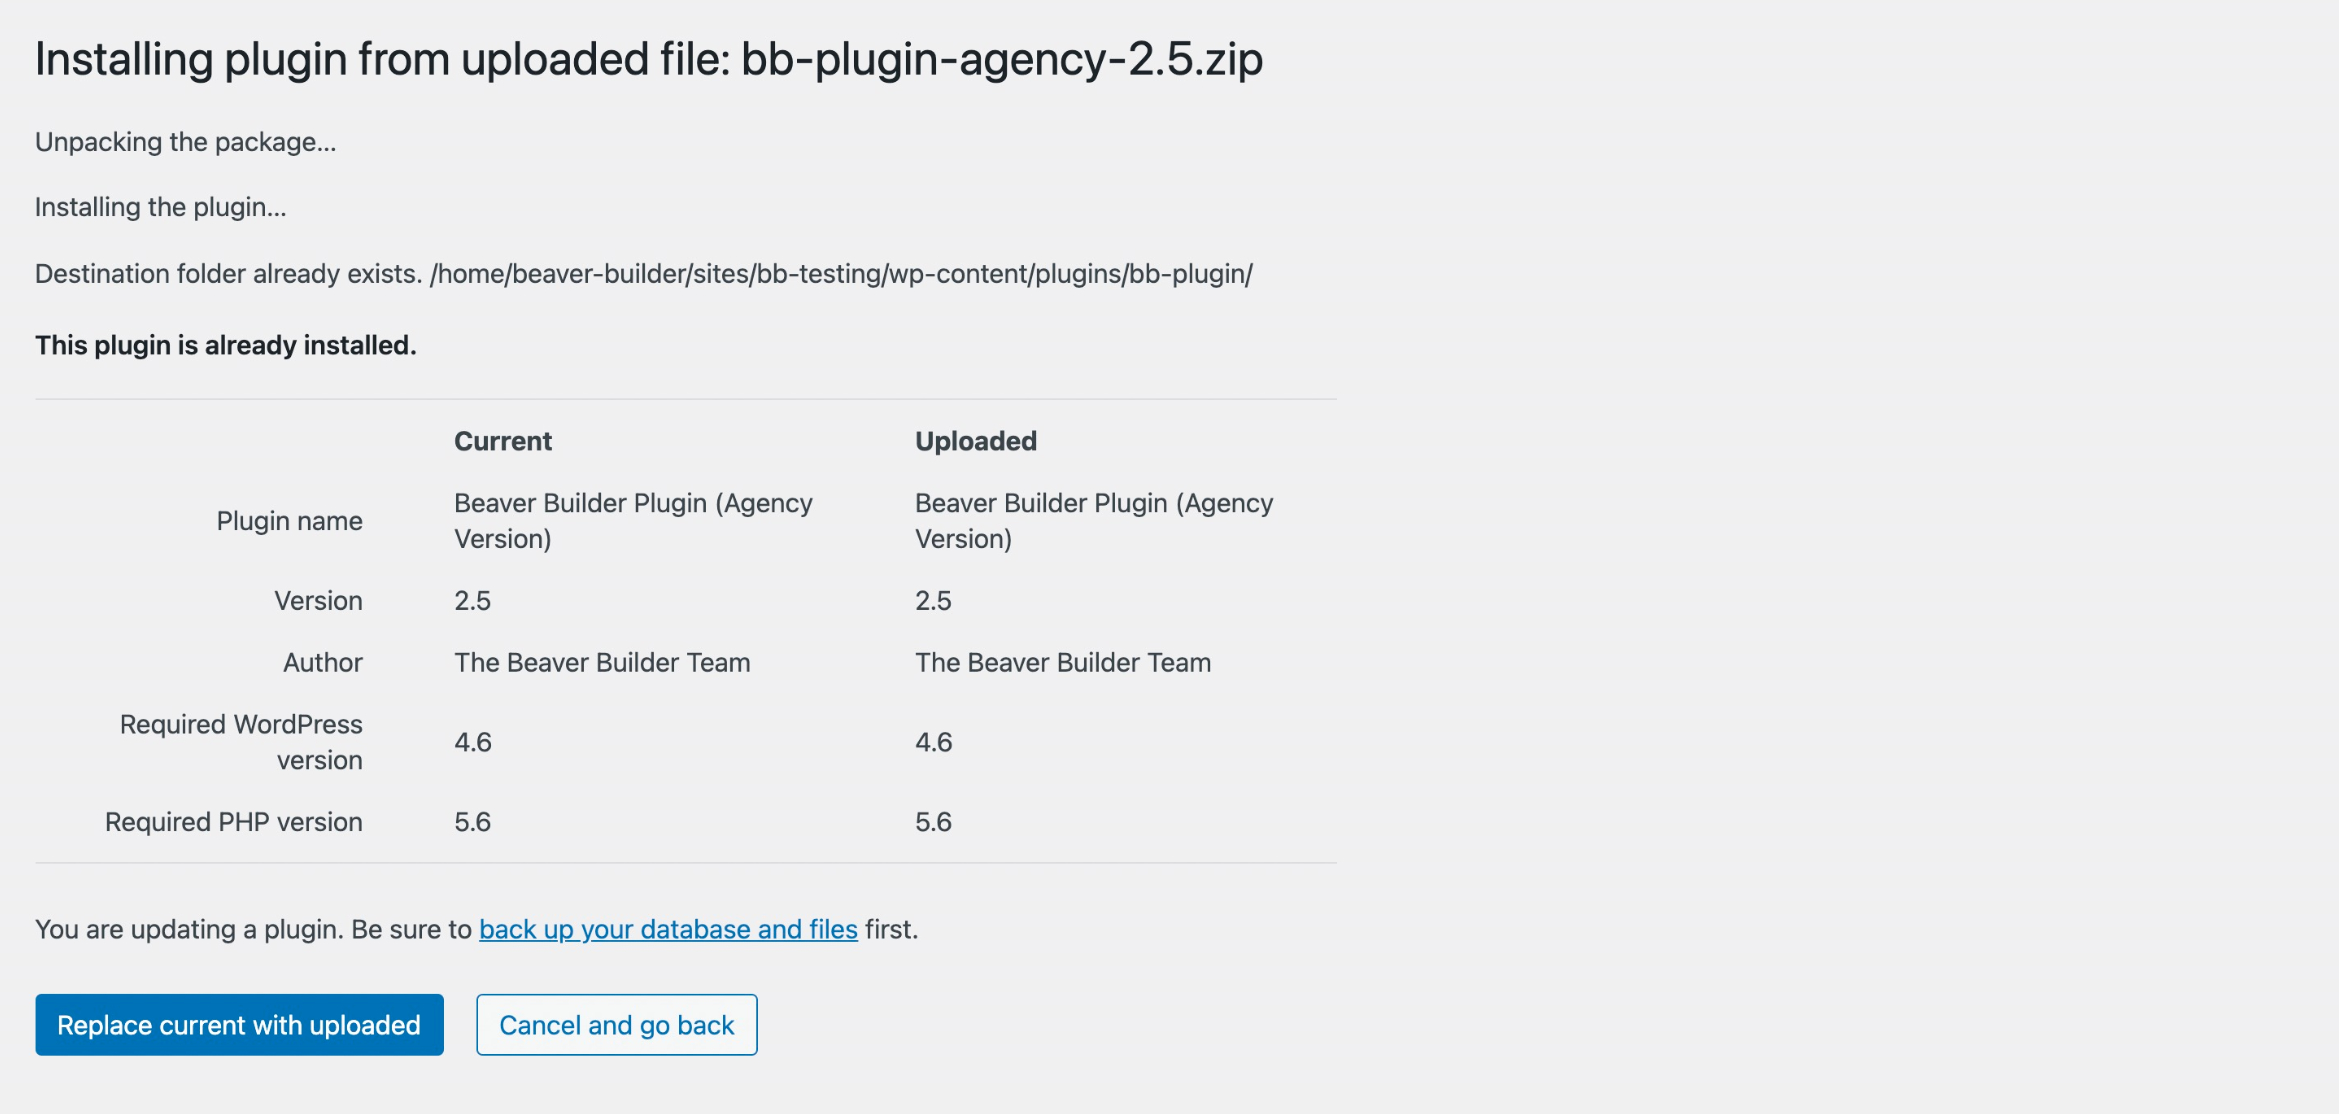
Task: Click the Author row label
Action: tap(322, 663)
